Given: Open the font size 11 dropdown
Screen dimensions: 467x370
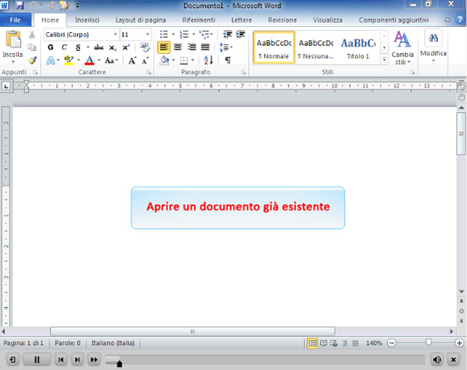Looking at the screenshot, I should click(147, 34).
